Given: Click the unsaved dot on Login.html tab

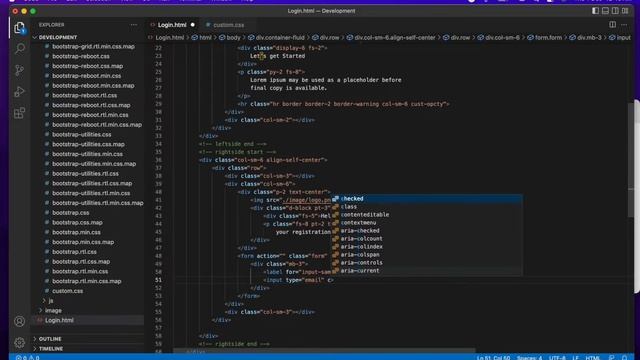Looking at the screenshot, I should (x=193, y=25).
